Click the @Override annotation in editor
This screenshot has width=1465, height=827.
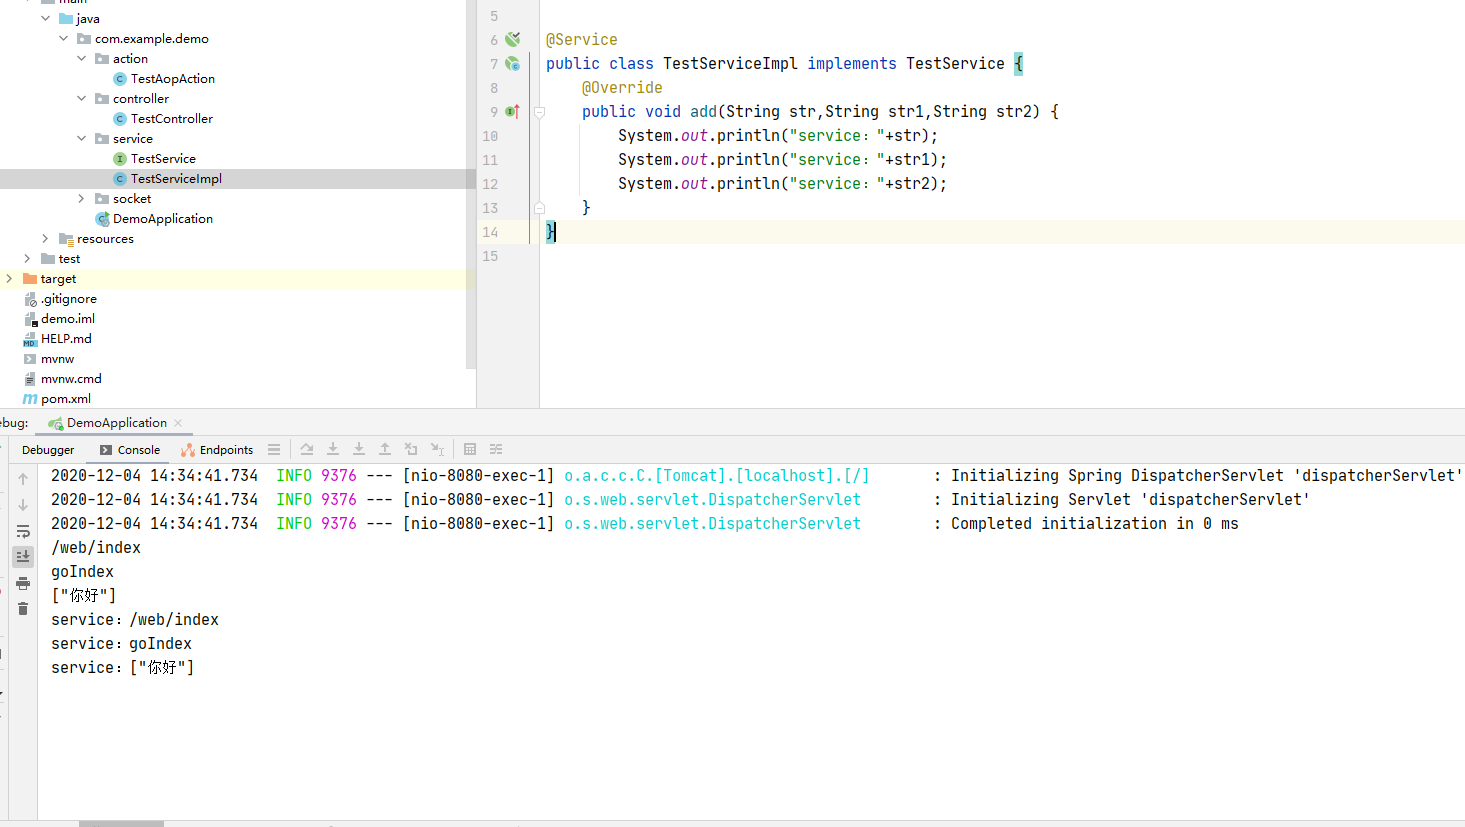click(622, 87)
